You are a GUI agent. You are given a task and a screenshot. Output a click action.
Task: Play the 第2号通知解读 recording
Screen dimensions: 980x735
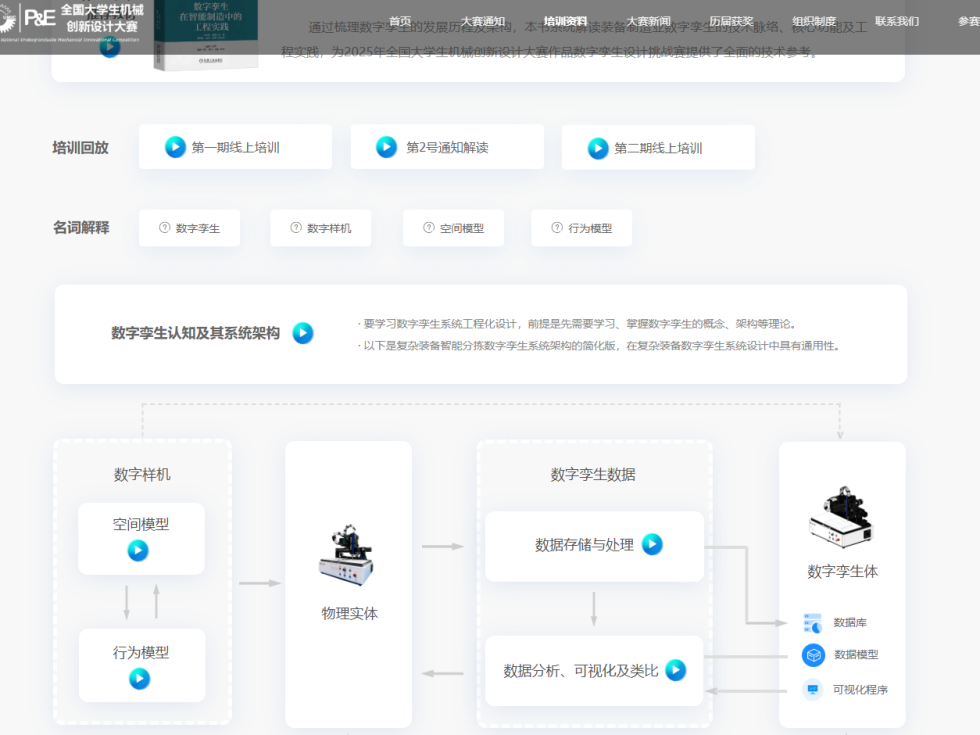coord(387,146)
